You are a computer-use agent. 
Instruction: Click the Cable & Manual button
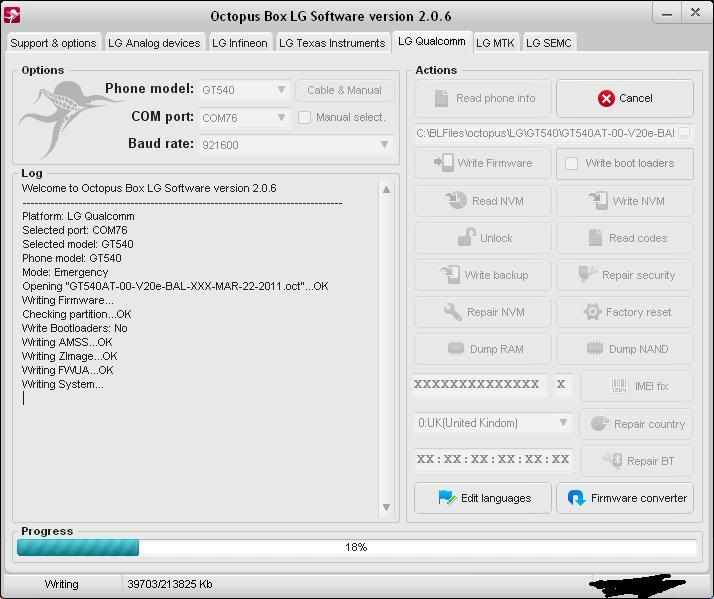(344, 90)
